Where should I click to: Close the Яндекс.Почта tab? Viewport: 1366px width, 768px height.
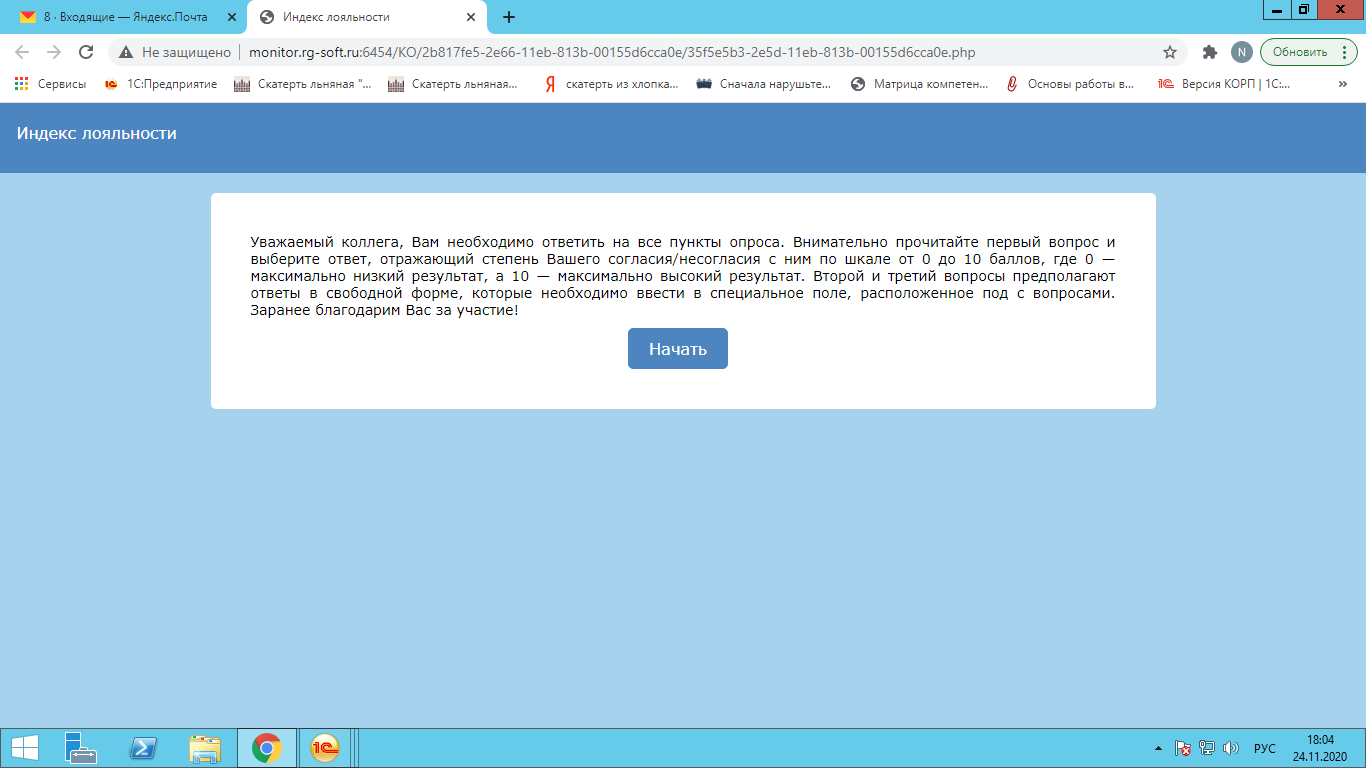coord(231,17)
